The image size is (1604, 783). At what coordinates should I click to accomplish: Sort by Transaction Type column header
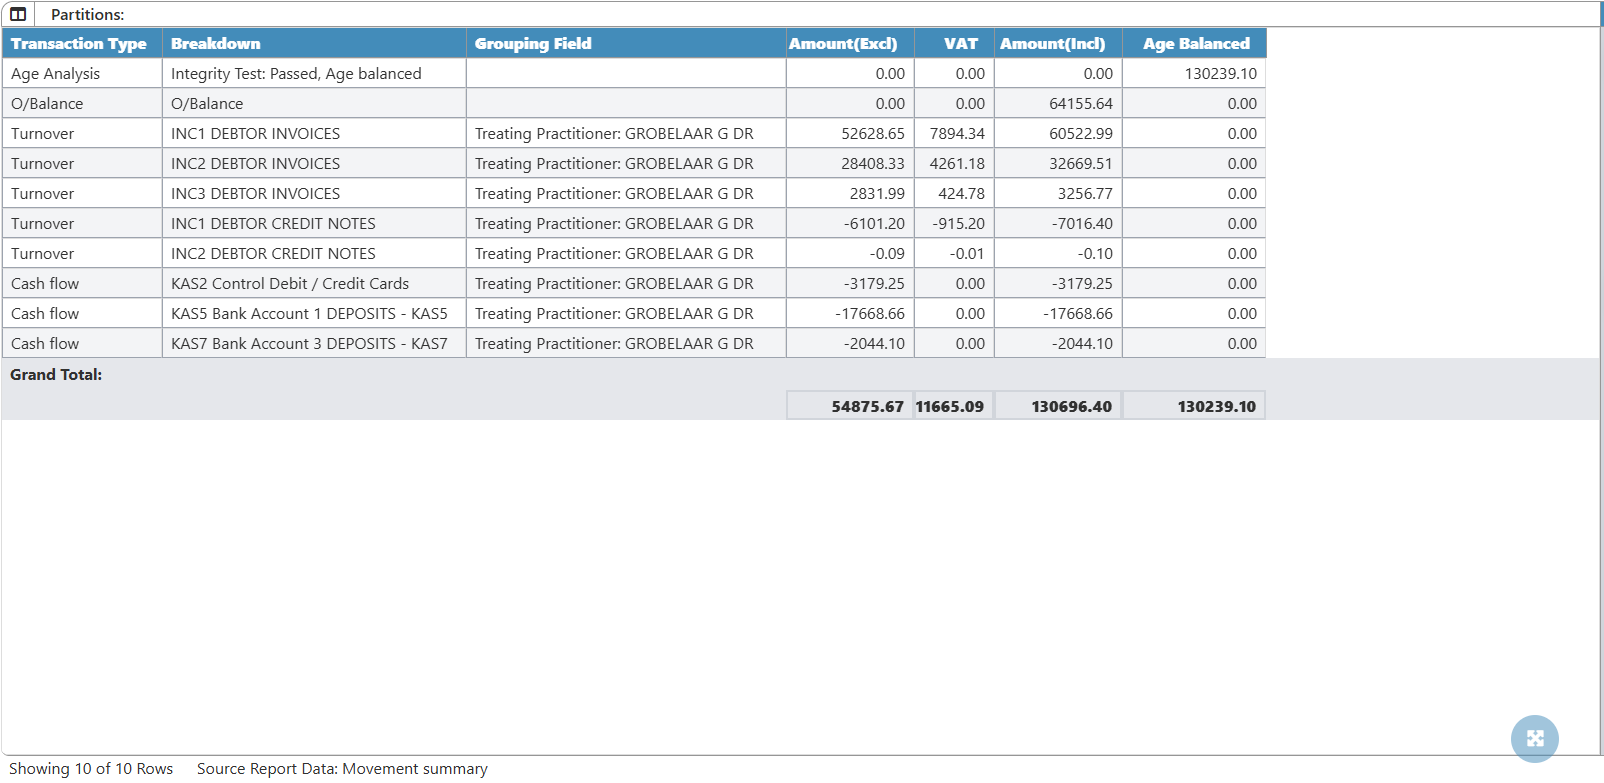point(79,44)
